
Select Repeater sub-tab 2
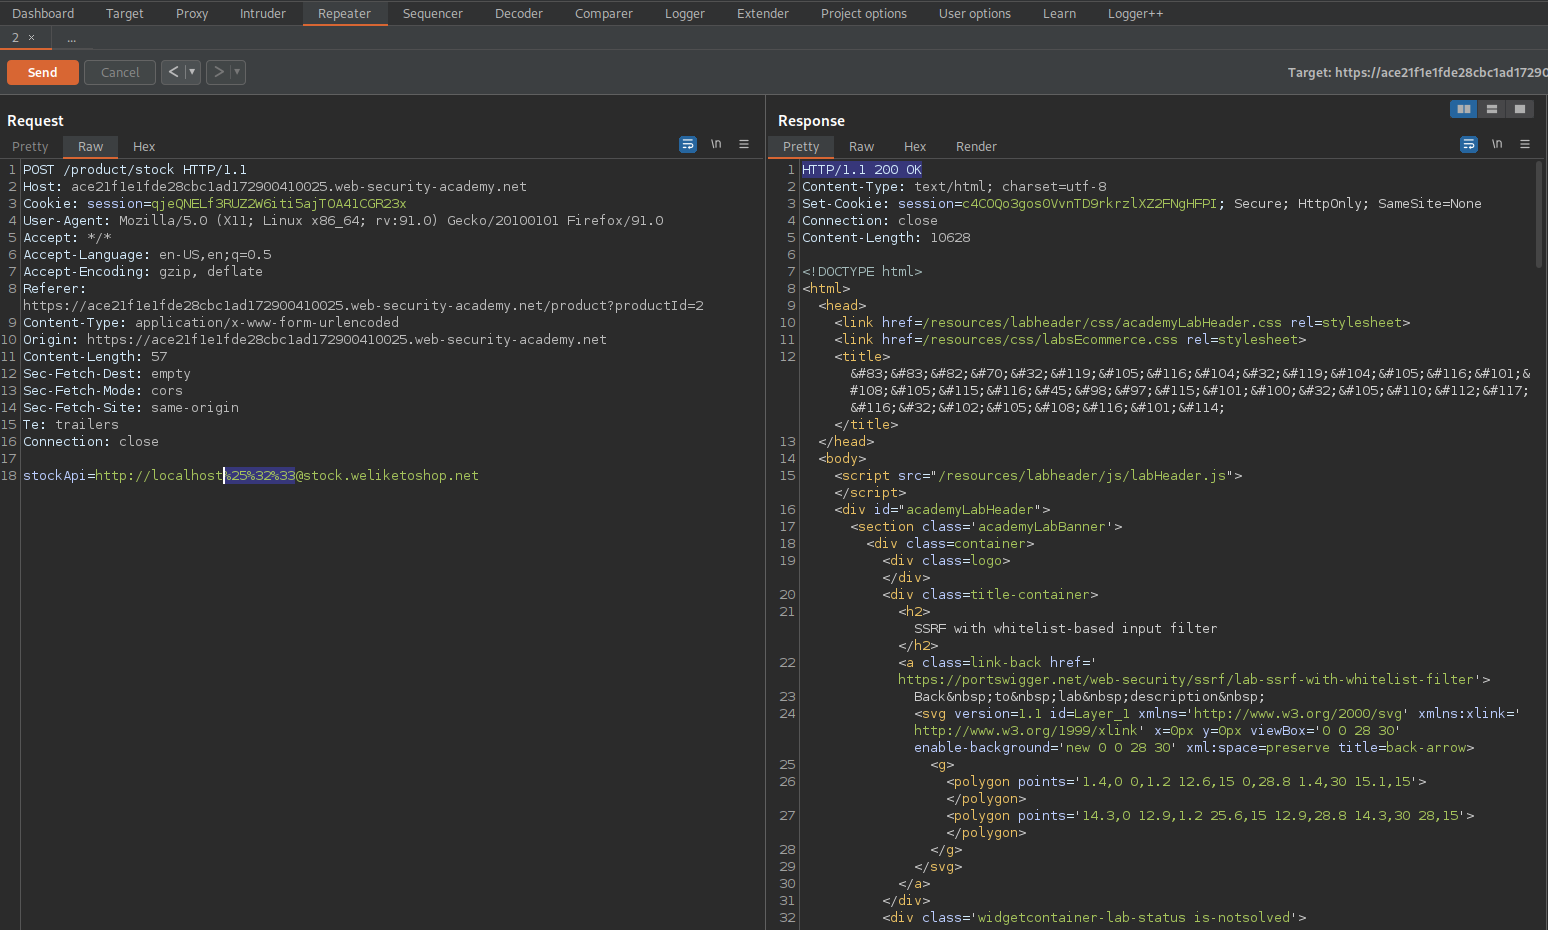[x=15, y=38]
